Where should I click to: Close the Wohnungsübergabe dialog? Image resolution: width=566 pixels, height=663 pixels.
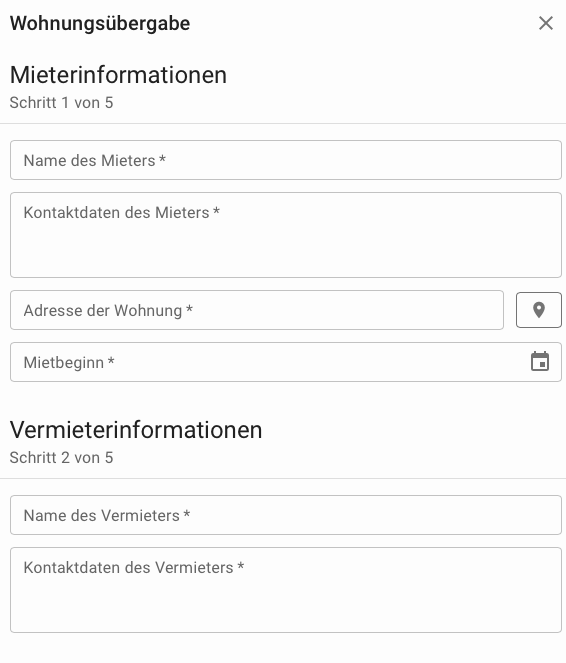click(x=546, y=23)
